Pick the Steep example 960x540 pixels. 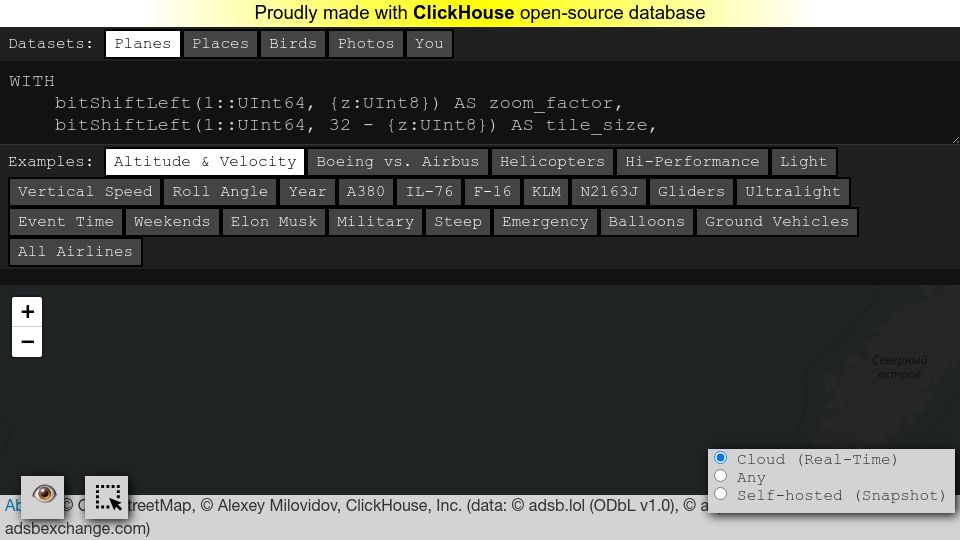(x=458, y=222)
